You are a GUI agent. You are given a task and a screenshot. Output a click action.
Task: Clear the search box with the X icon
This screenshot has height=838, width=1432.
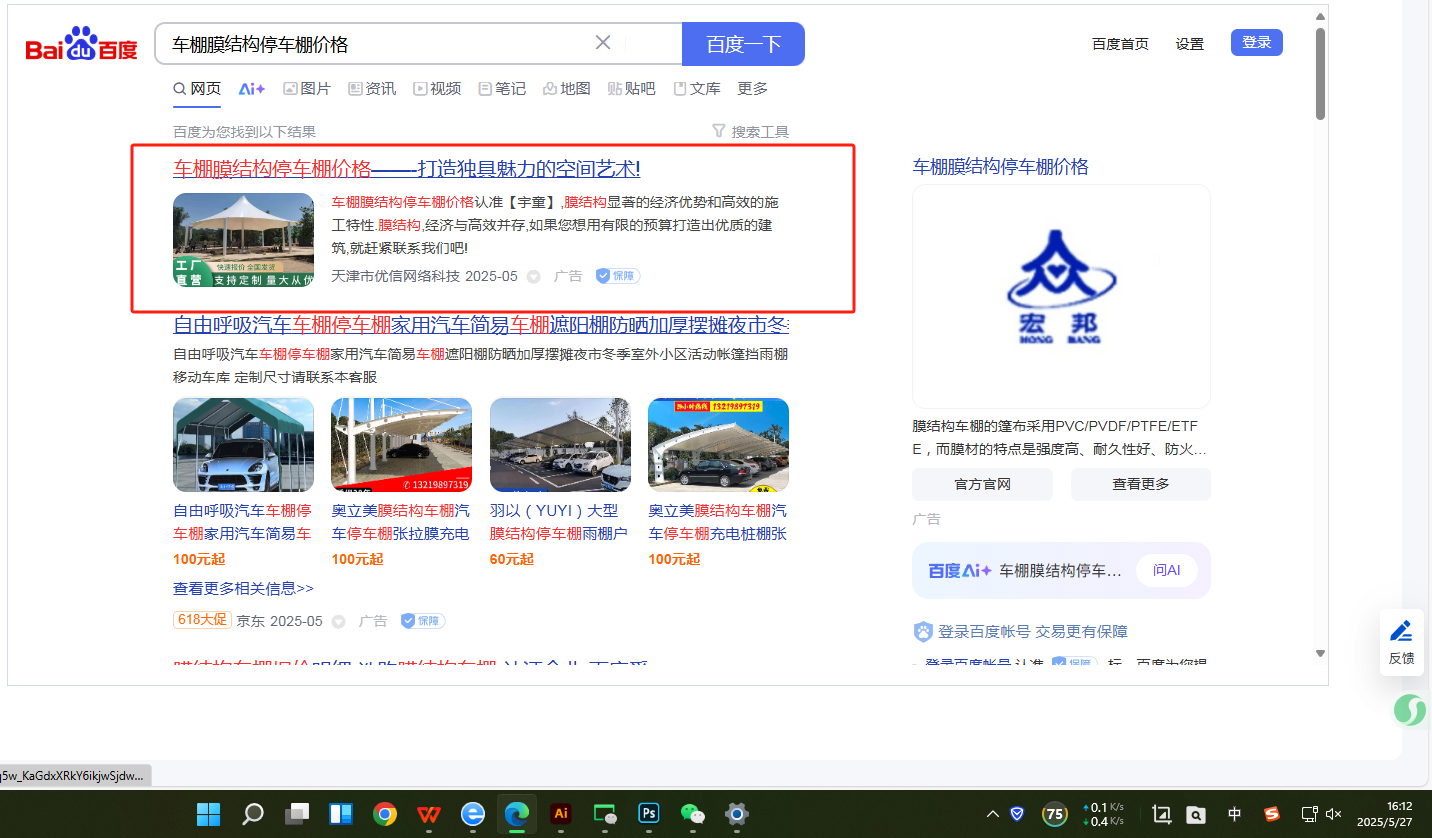pyautogui.click(x=603, y=43)
